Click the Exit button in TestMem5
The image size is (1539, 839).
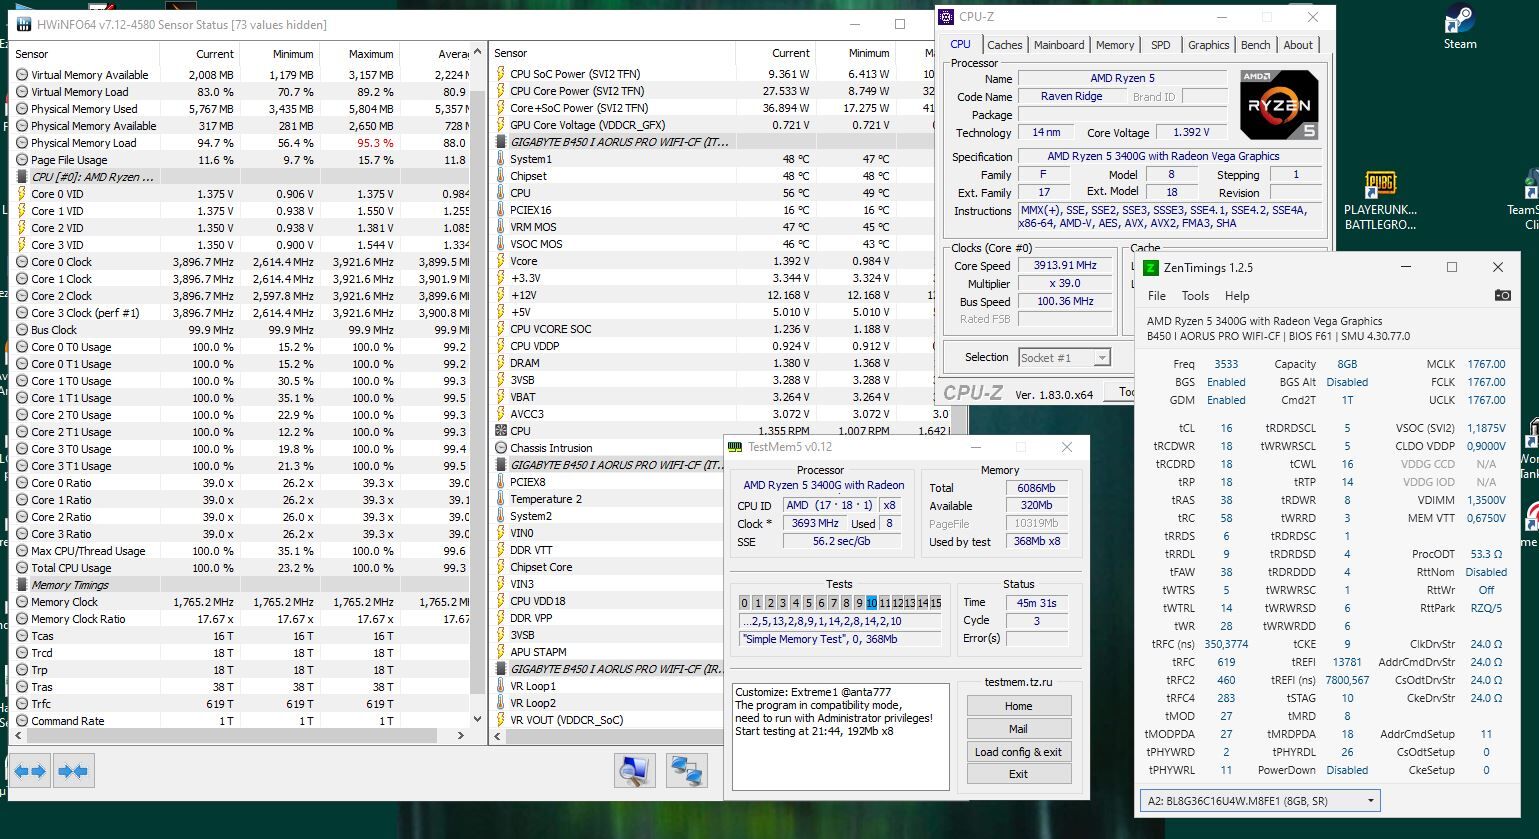[1018, 774]
